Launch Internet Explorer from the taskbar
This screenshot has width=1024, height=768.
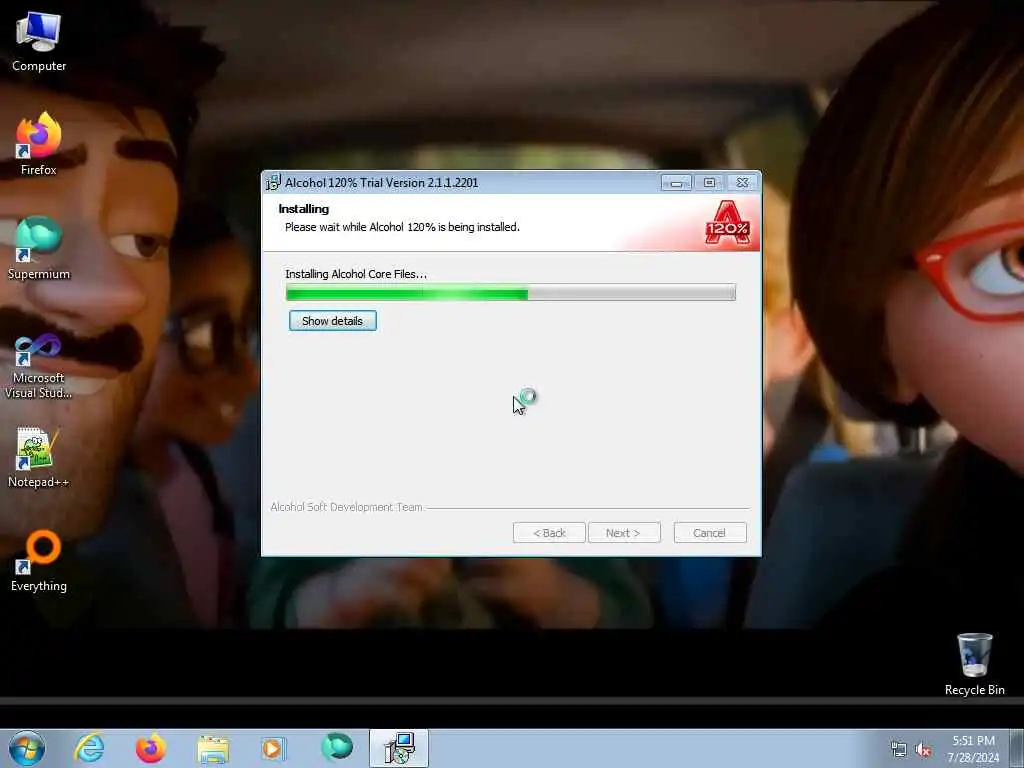(x=89, y=748)
